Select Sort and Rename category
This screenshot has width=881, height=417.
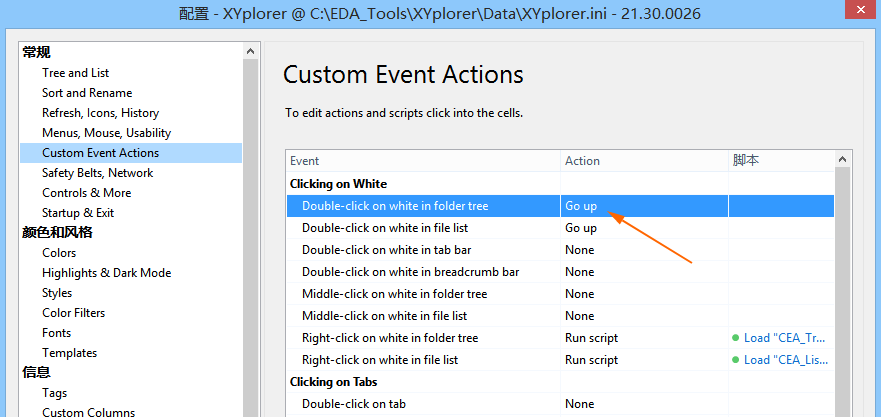coord(86,93)
